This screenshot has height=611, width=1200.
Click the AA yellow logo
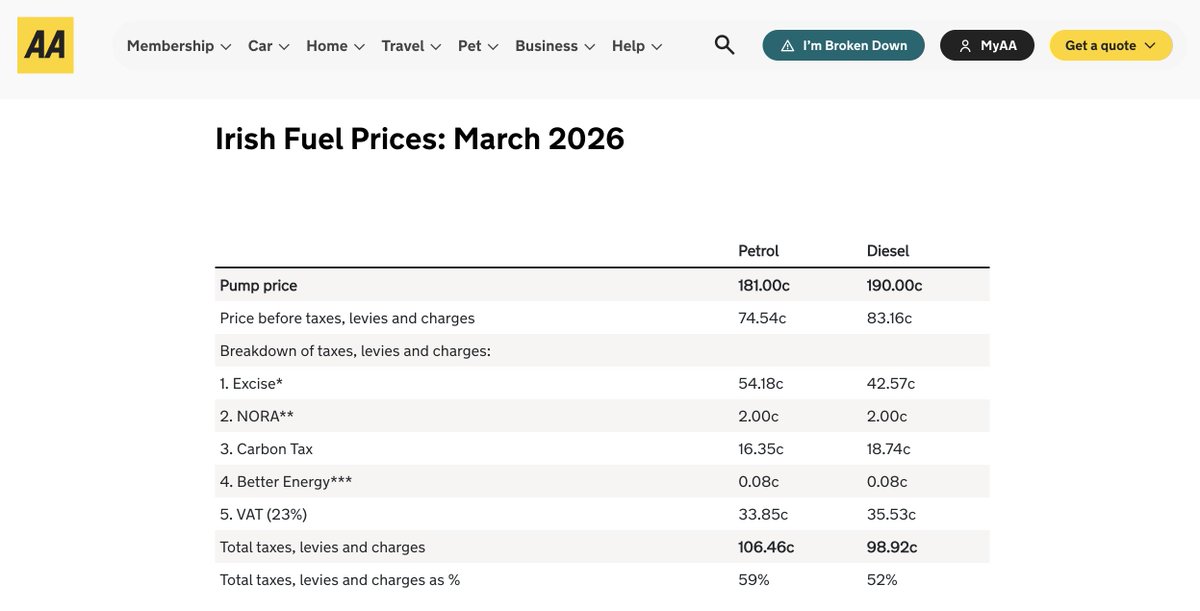45,45
